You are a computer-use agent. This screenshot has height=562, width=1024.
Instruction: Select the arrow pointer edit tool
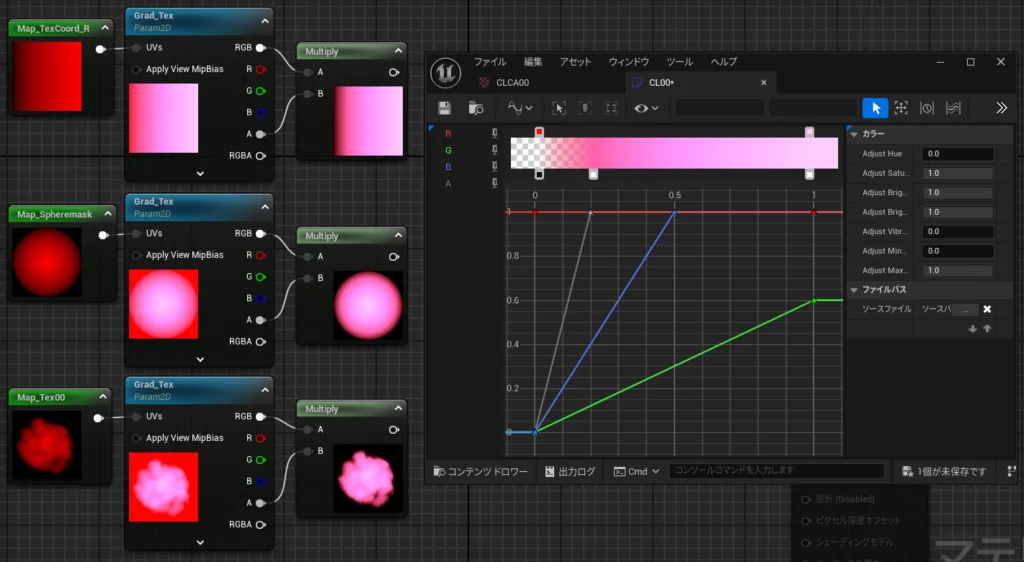875,108
